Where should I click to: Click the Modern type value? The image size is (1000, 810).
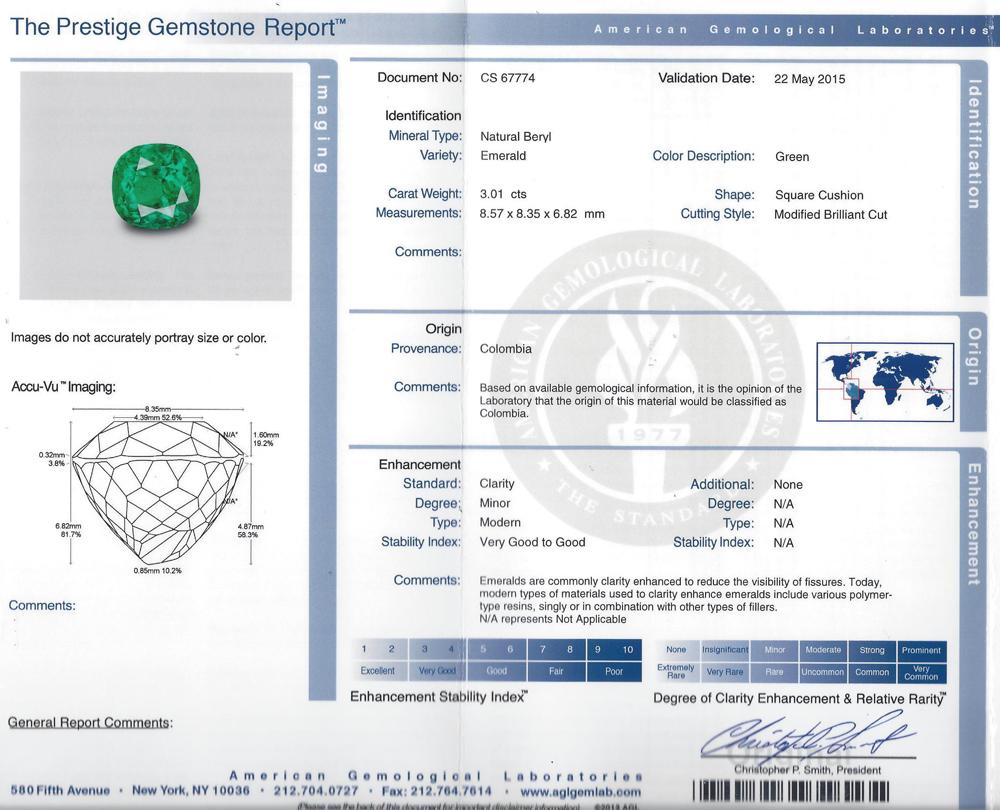[x=500, y=522]
